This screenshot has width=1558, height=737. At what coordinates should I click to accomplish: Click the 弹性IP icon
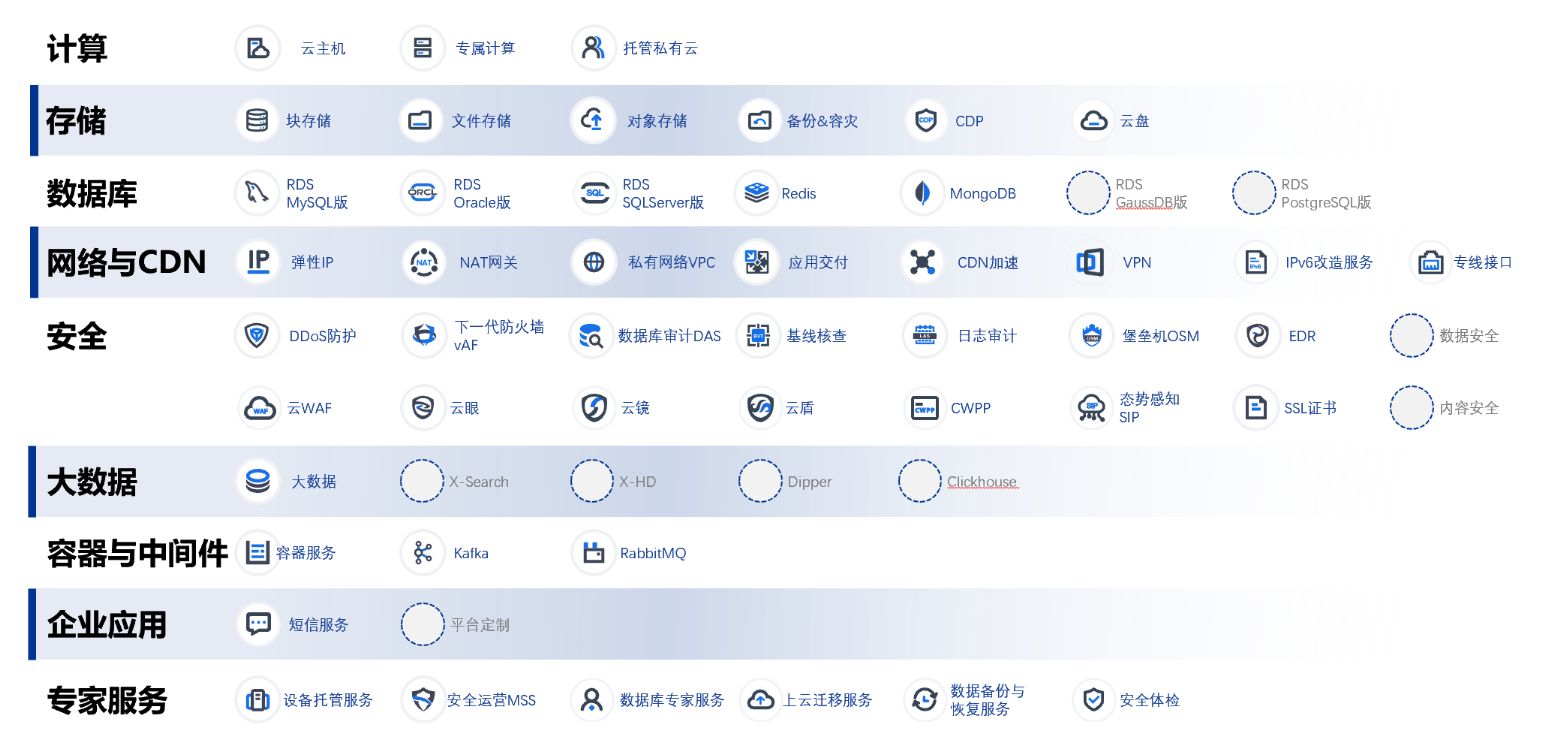tap(258, 262)
